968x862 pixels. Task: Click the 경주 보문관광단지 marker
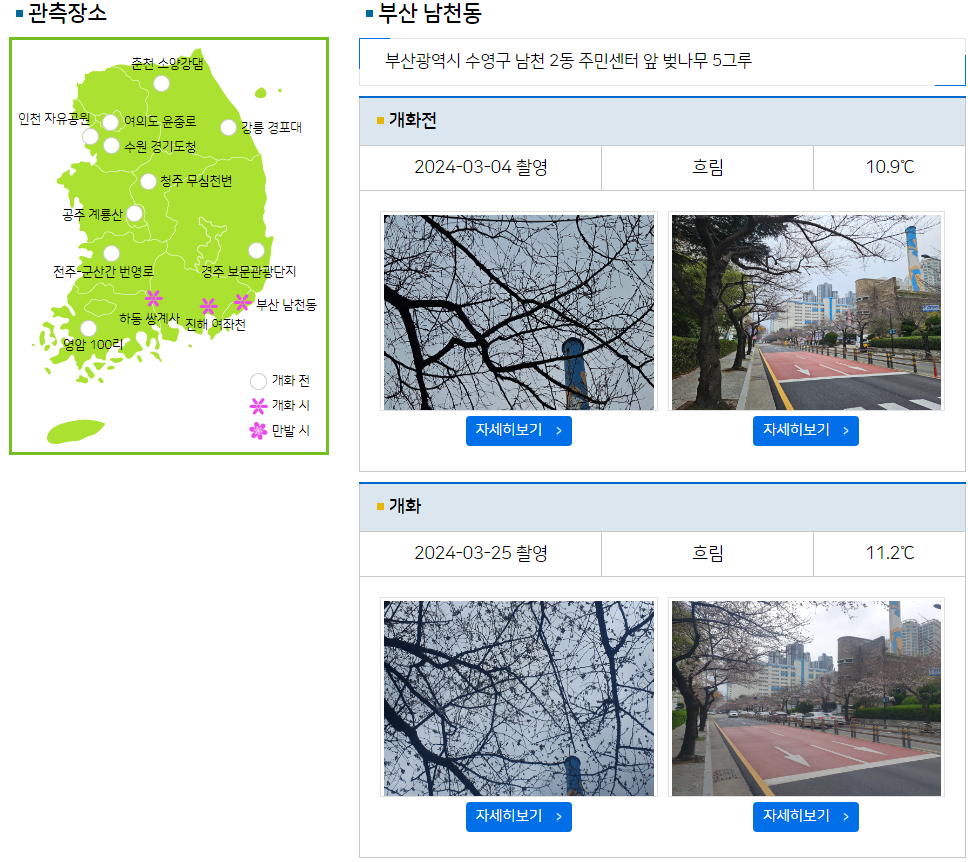coord(257,250)
